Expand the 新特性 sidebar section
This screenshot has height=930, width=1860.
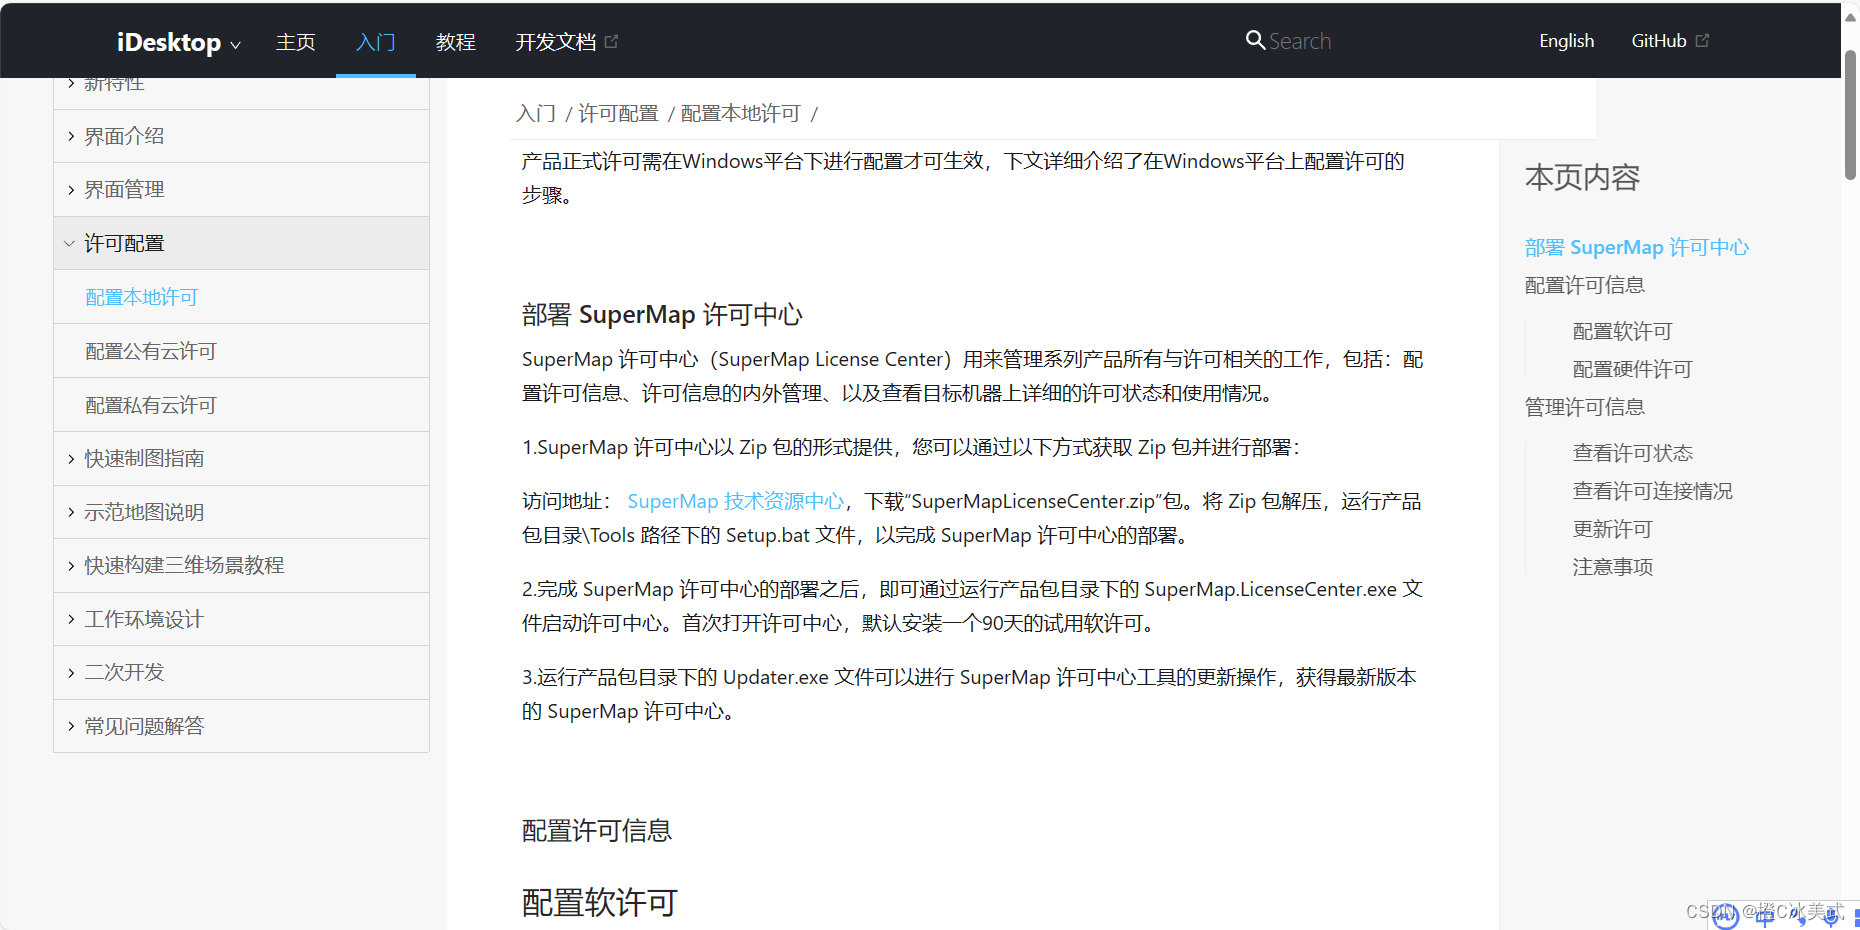pyautogui.click(x=114, y=83)
